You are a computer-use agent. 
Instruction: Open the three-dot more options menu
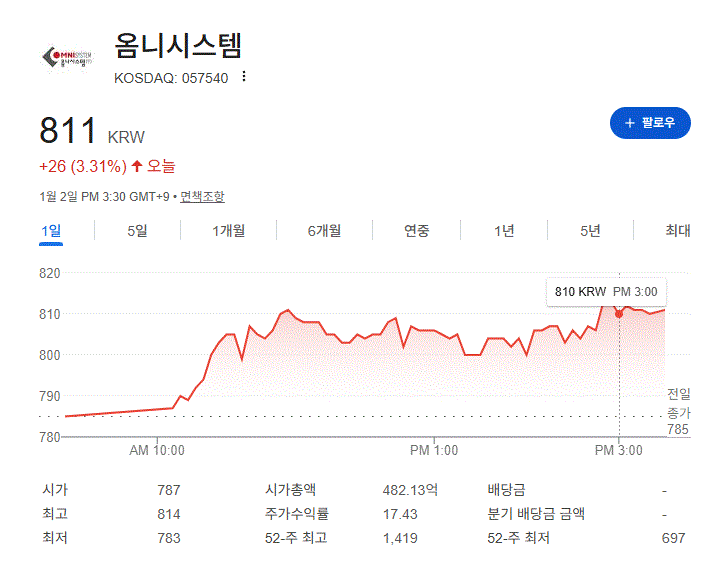point(244,77)
